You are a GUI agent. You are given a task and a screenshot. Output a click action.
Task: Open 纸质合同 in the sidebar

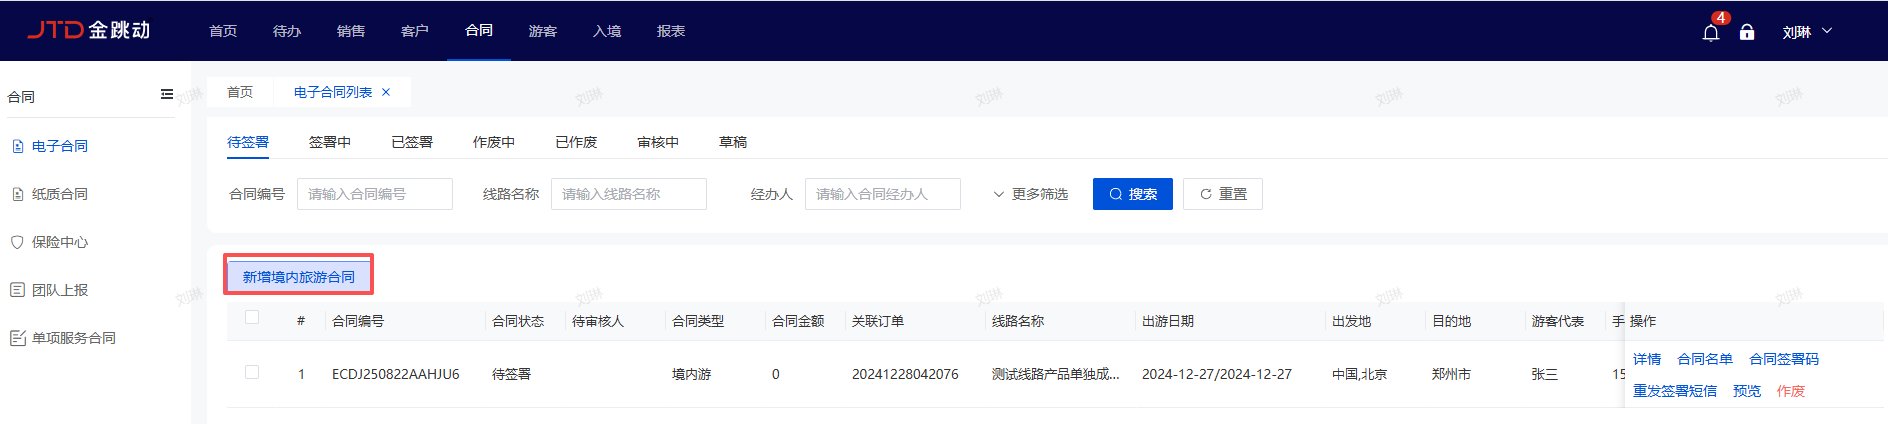60,194
